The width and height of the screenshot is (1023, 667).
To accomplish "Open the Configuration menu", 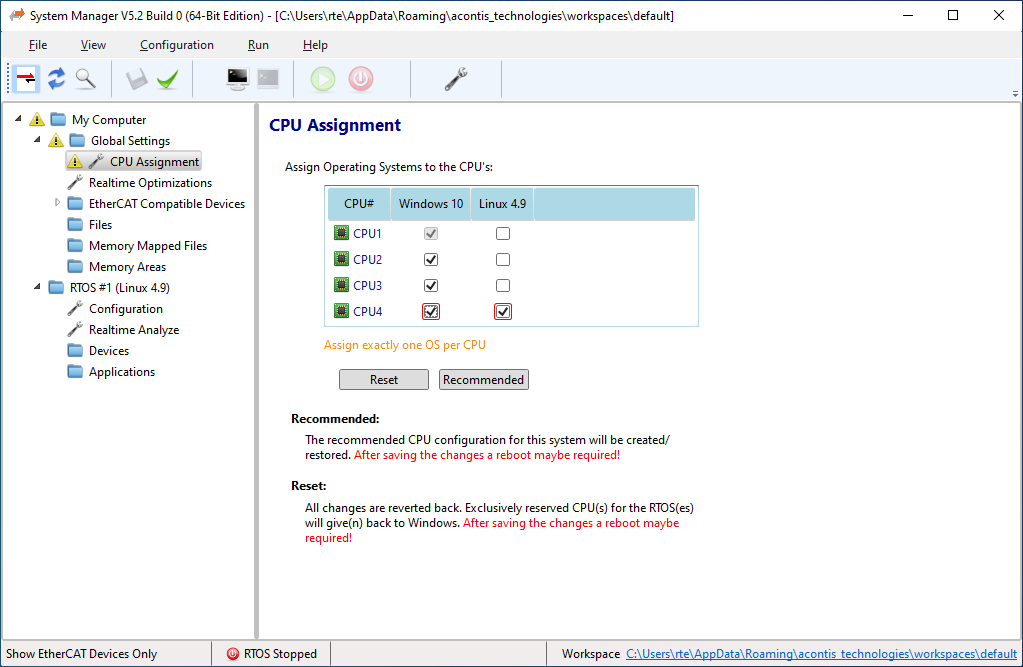I will click(x=176, y=44).
